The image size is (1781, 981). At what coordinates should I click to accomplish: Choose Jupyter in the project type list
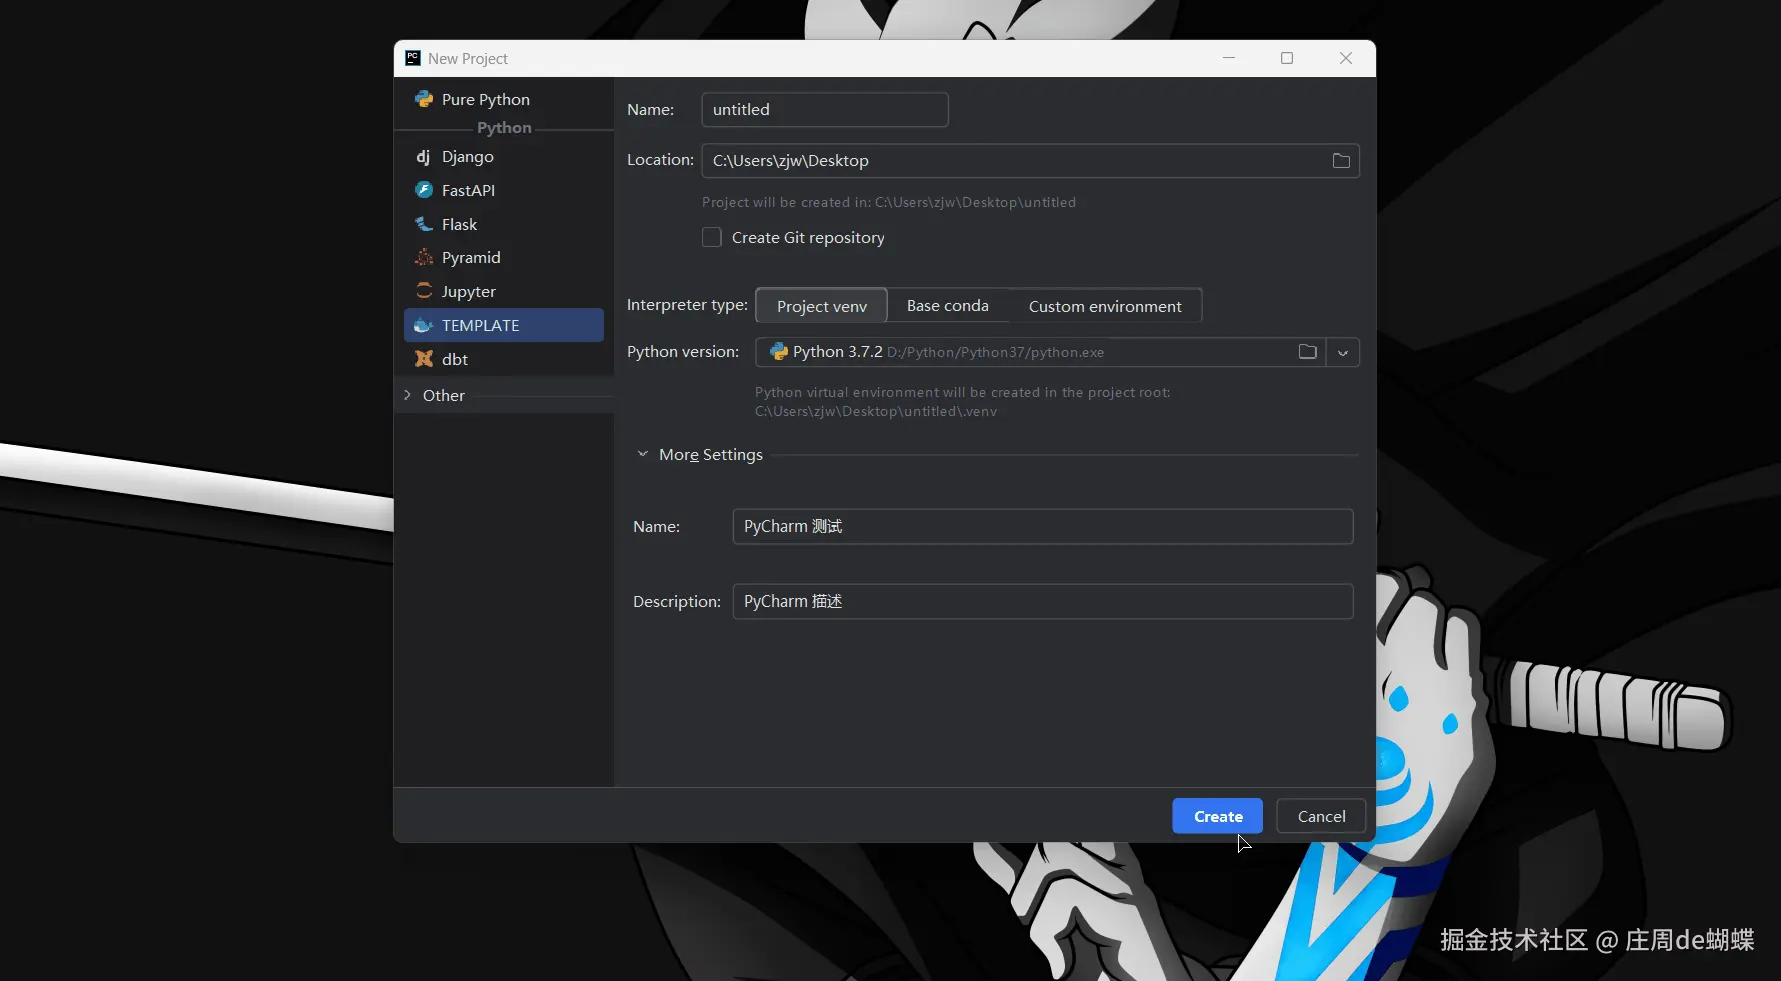pos(504,291)
